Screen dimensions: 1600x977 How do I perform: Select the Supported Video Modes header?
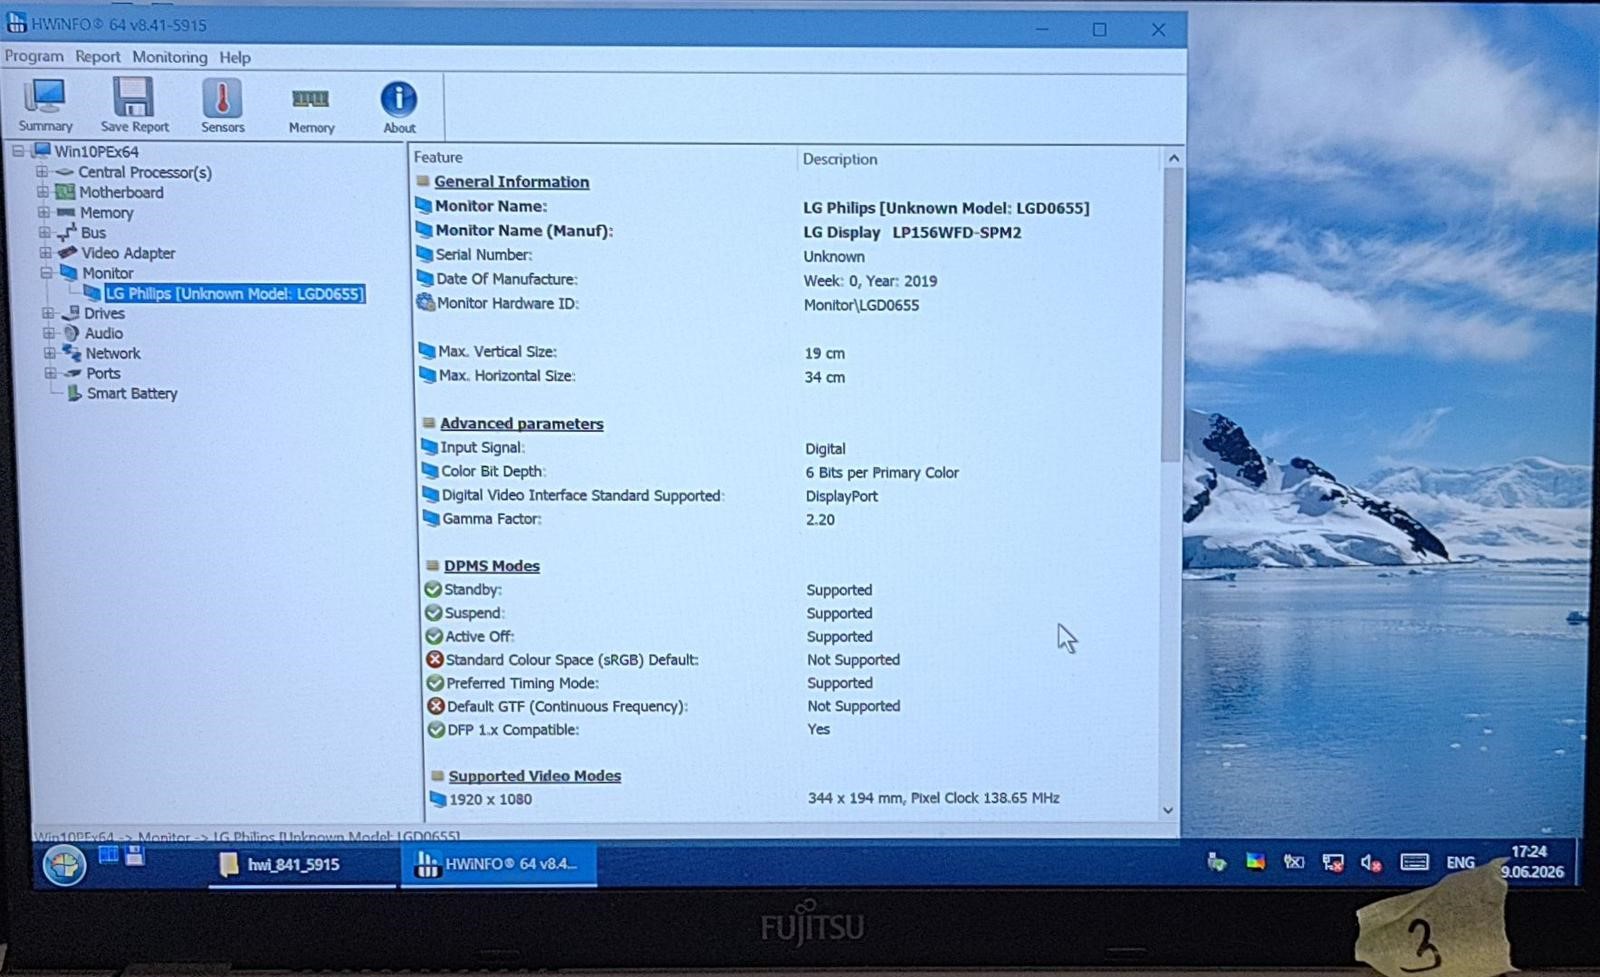[534, 775]
